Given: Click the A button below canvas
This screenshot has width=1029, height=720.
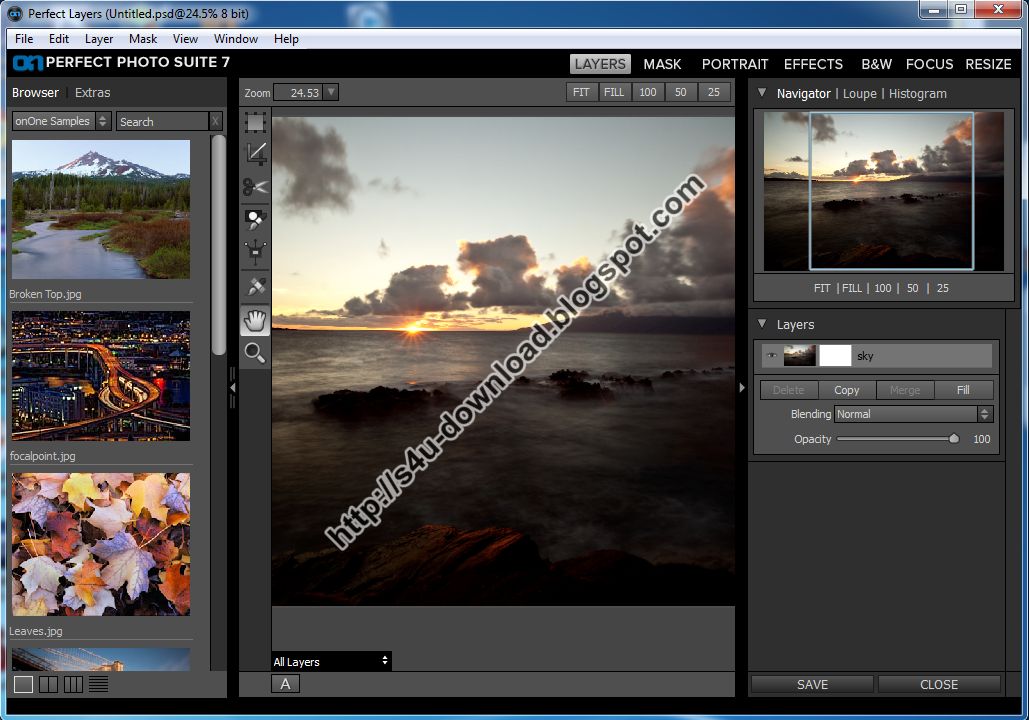Looking at the screenshot, I should point(285,684).
